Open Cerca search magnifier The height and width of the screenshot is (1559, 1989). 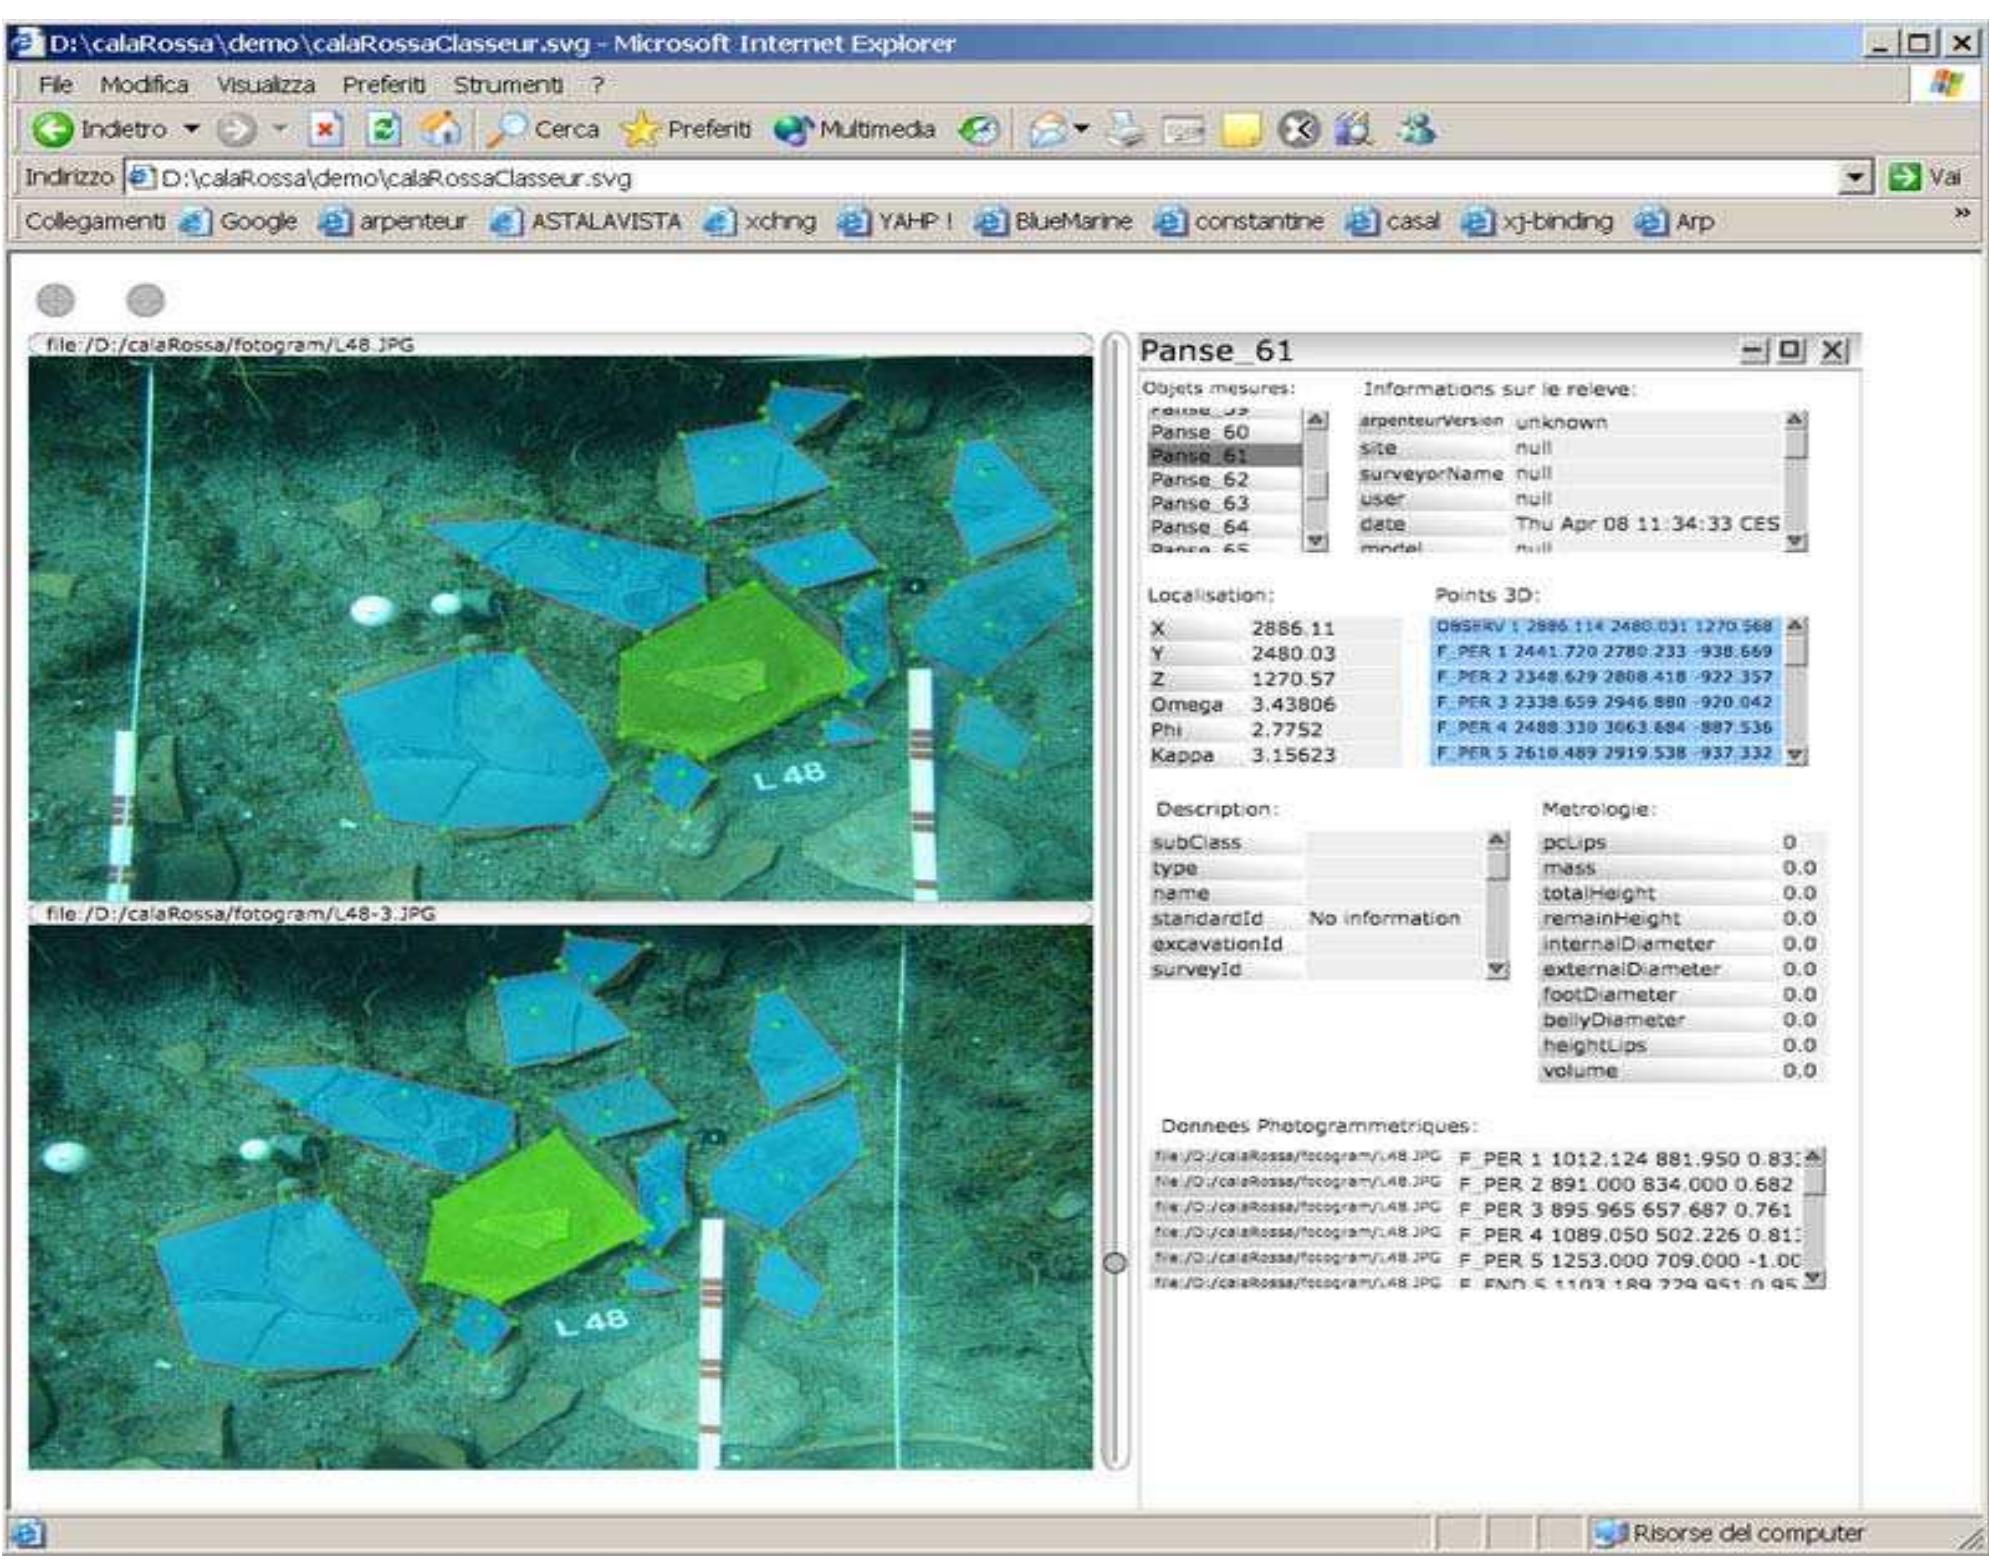click(x=506, y=130)
